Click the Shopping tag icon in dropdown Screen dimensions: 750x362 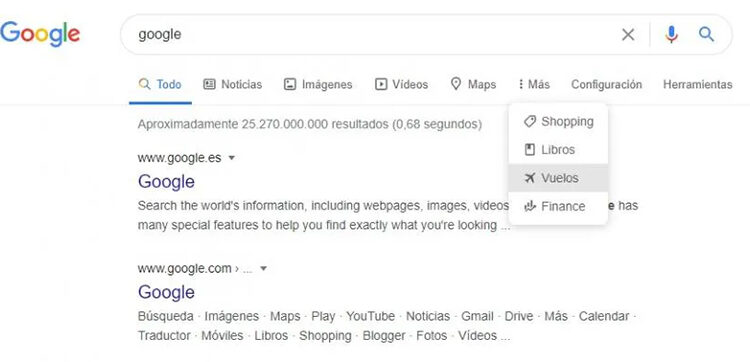[x=529, y=121]
